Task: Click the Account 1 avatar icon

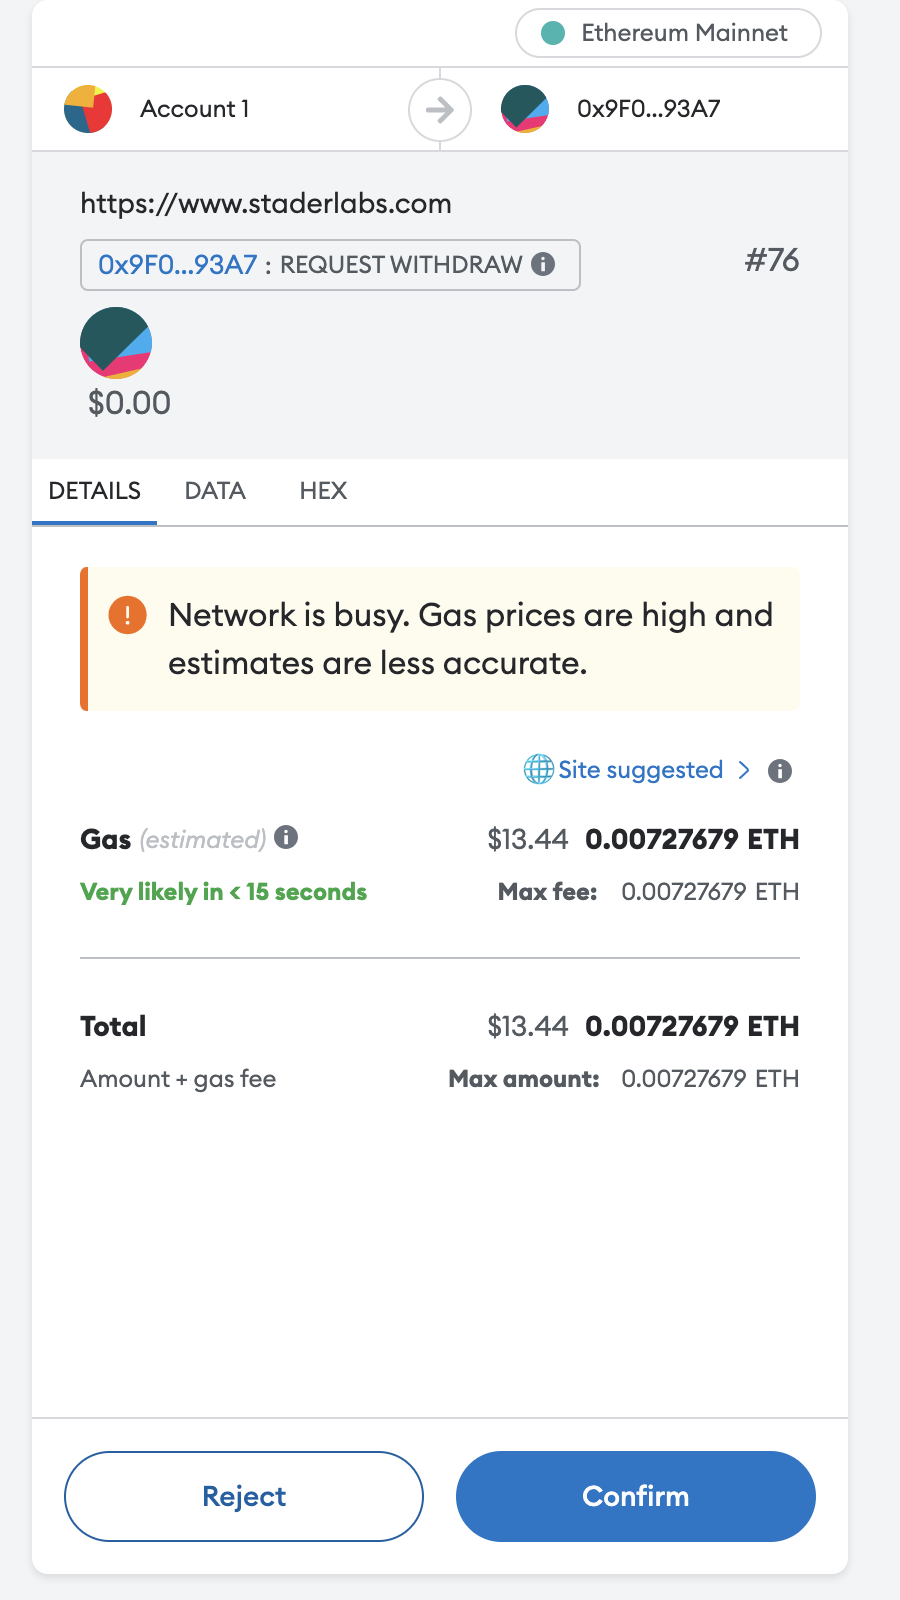Action: 88,109
